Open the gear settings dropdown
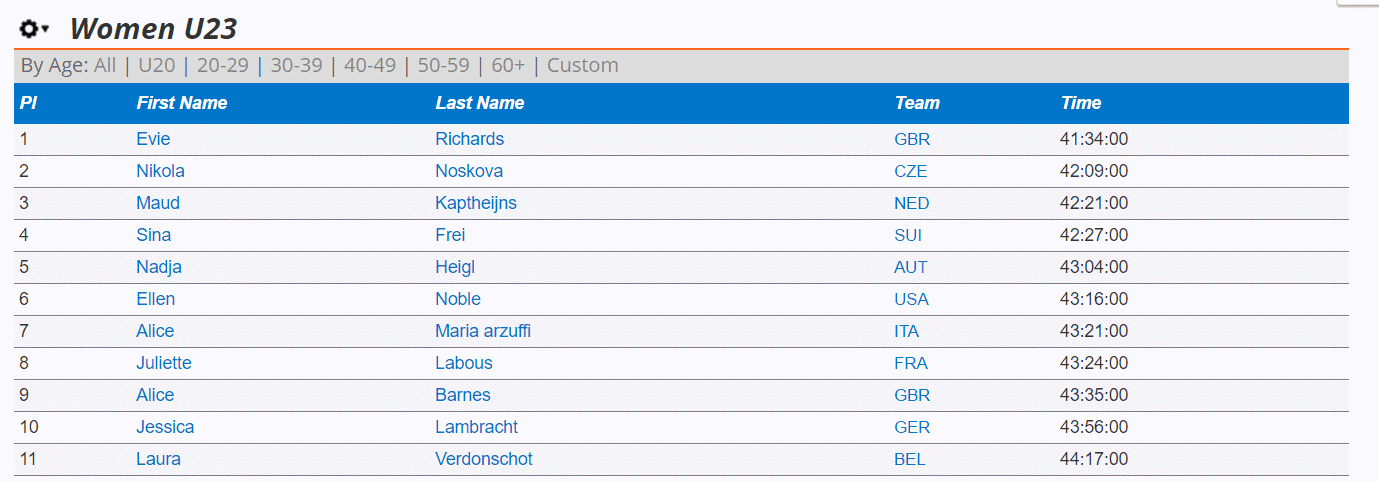The height and width of the screenshot is (481, 1379). [x=33, y=30]
